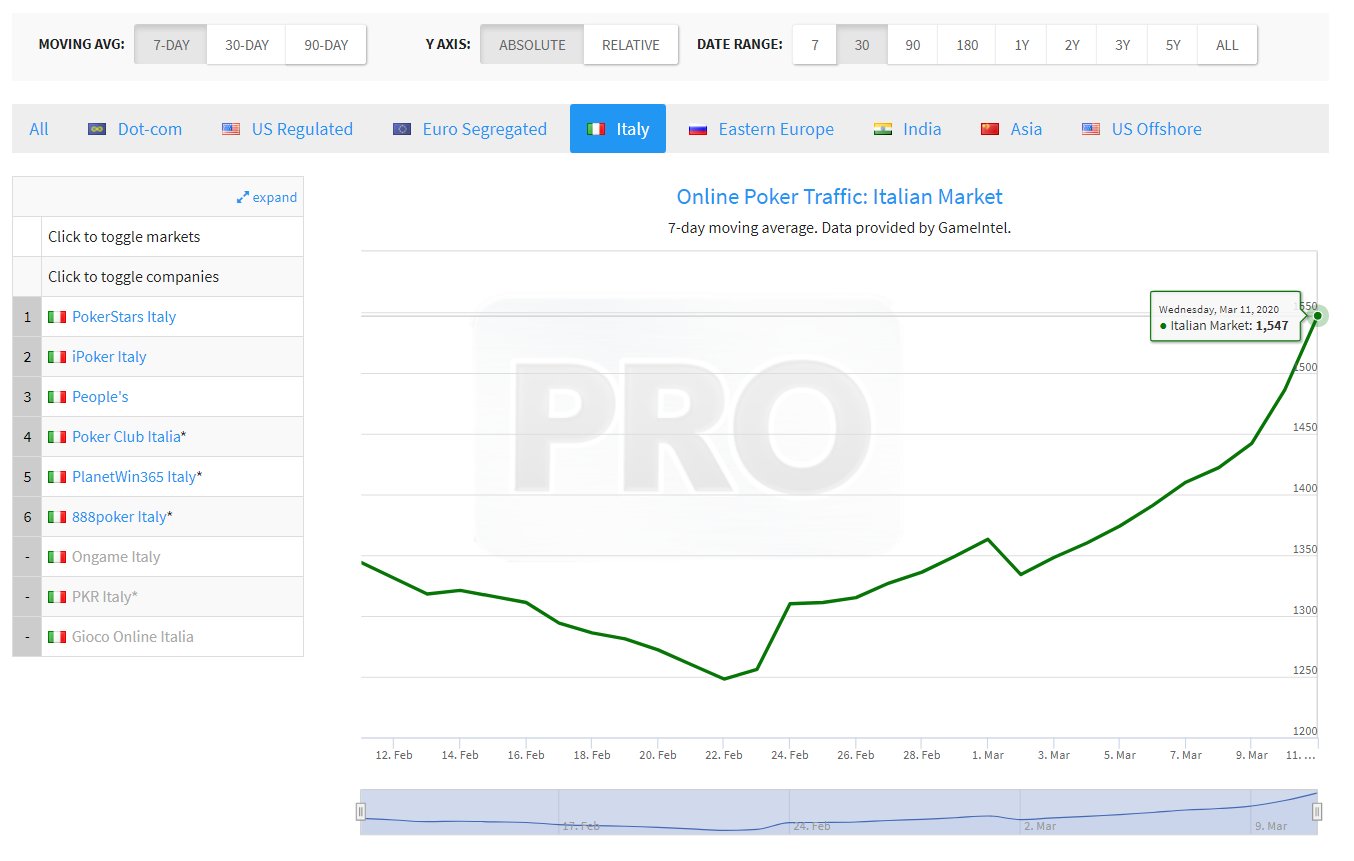Click the expand arrows icon in sidebar
The height and width of the screenshot is (861, 1354).
point(242,198)
